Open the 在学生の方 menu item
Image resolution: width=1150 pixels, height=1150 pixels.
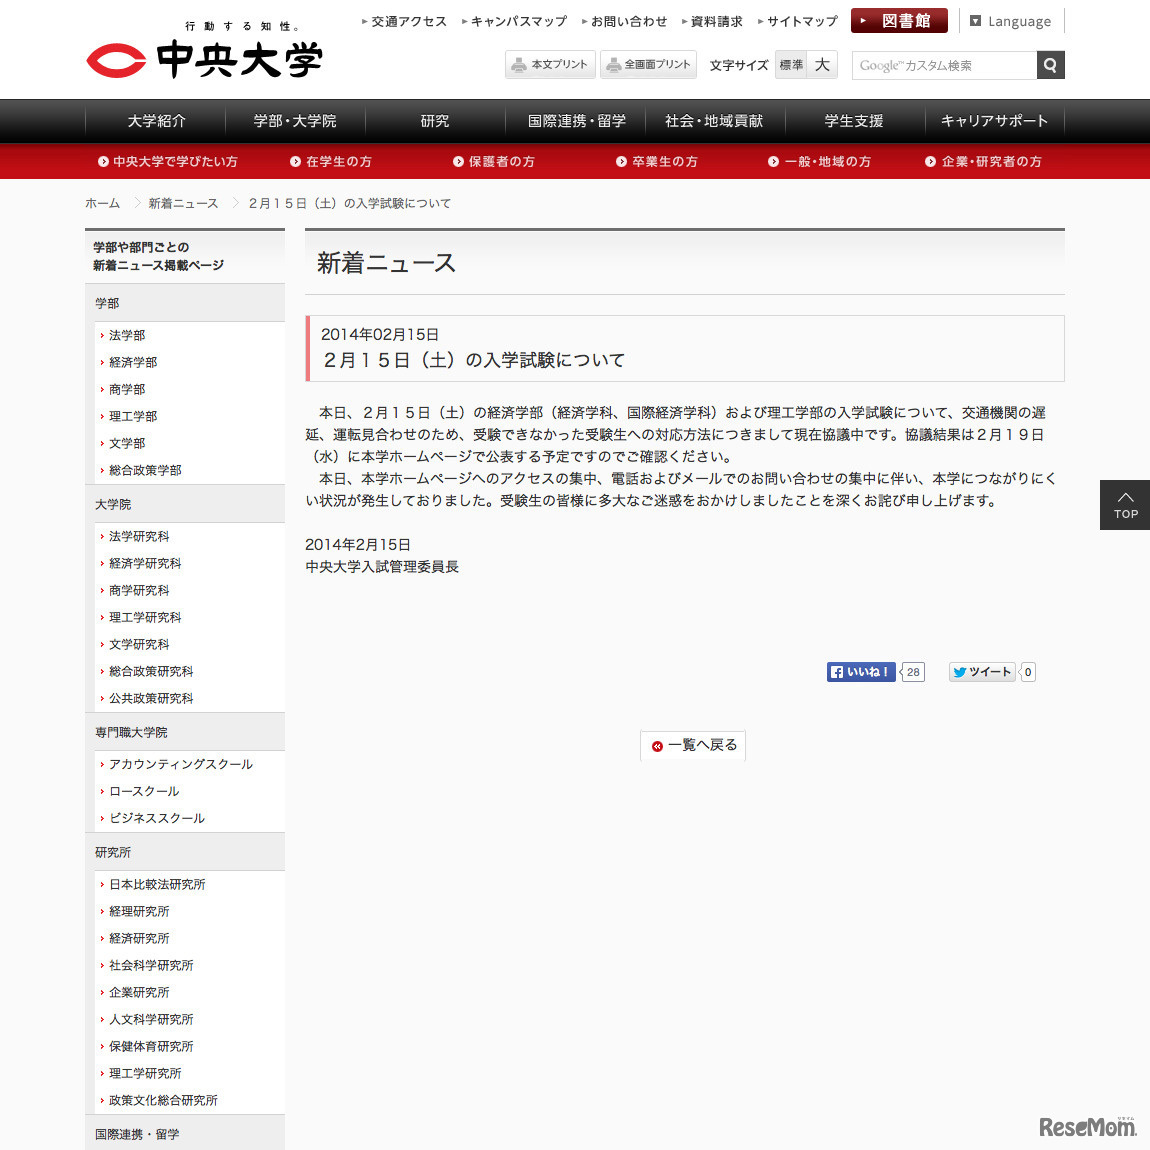(339, 161)
